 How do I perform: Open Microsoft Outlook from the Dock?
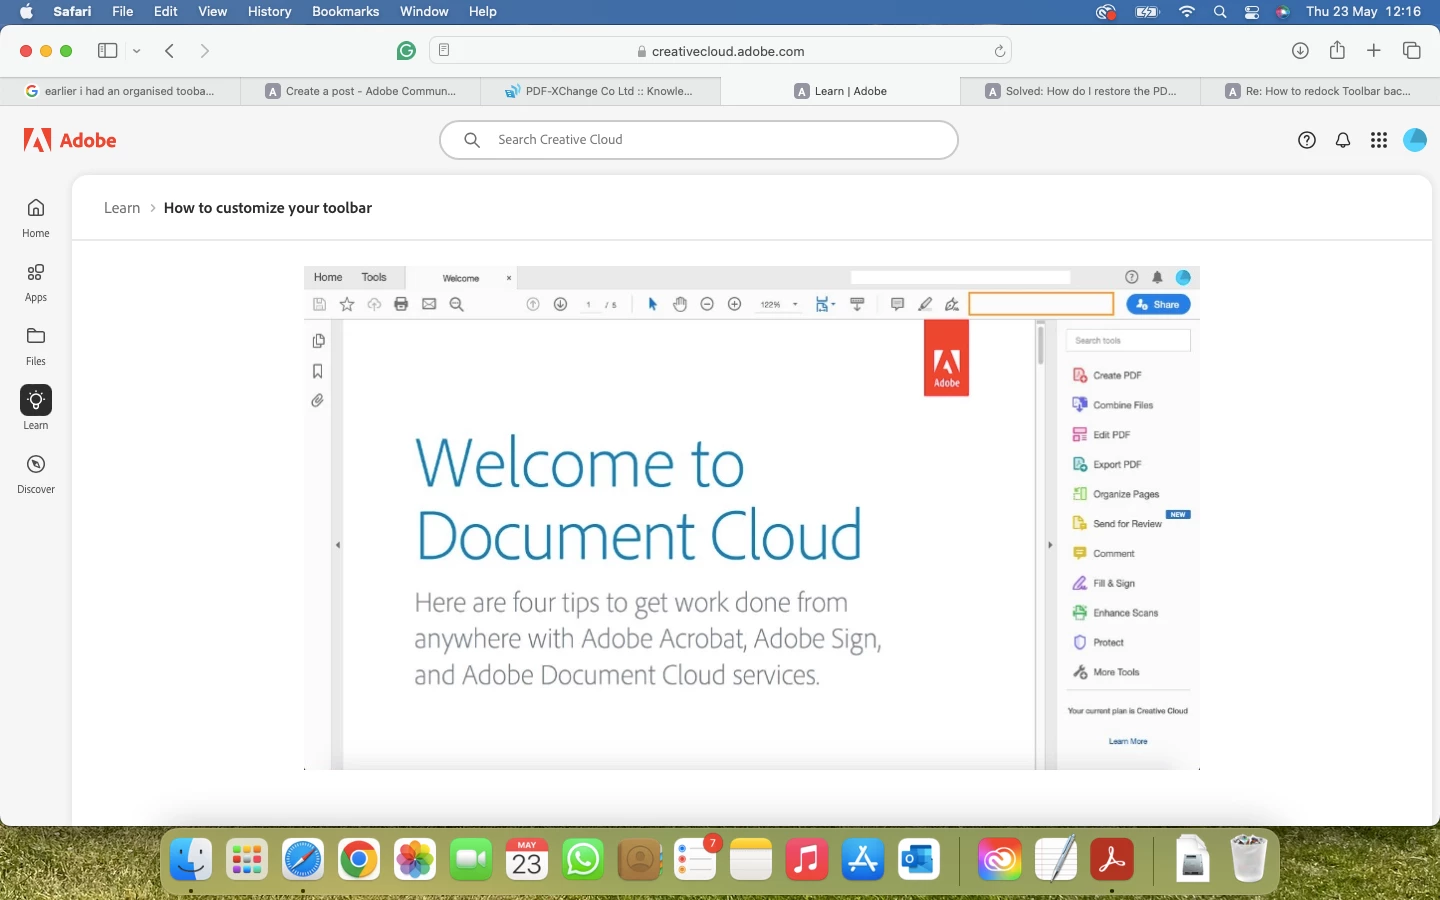pos(919,858)
